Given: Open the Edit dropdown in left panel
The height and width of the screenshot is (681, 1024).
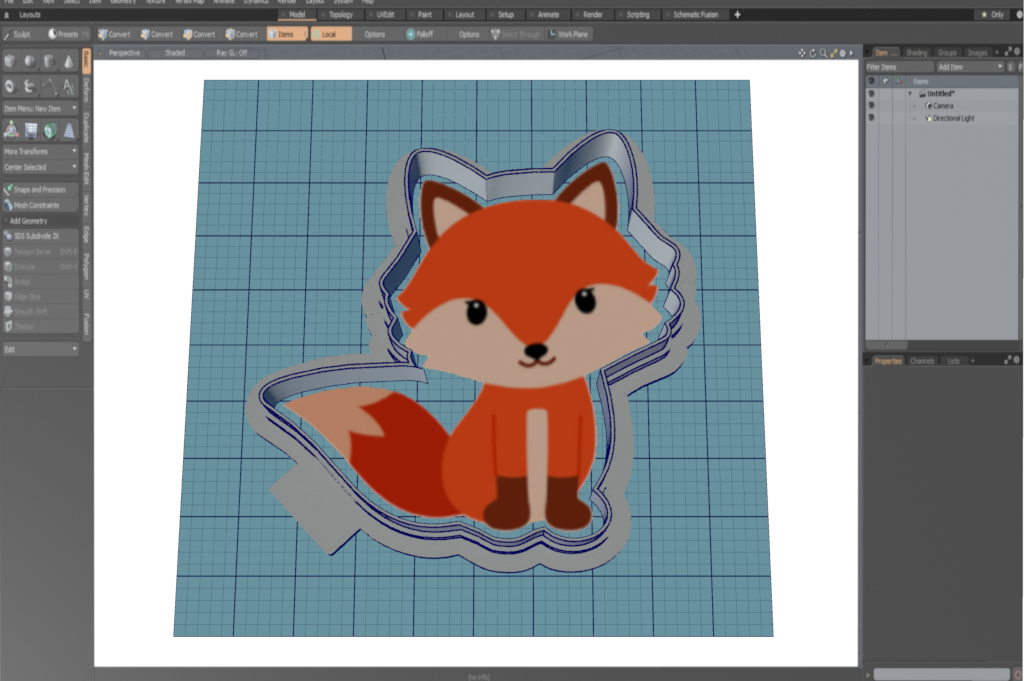Looking at the screenshot, I should pyautogui.click(x=40, y=349).
